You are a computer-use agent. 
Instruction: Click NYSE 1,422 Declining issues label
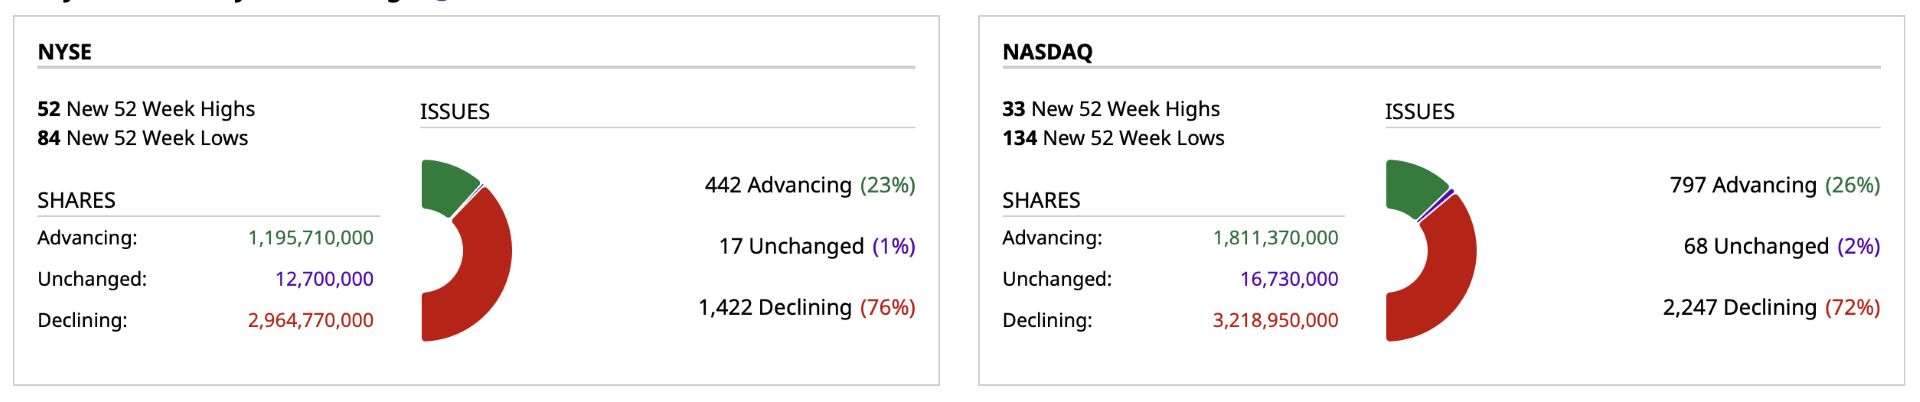click(806, 307)
